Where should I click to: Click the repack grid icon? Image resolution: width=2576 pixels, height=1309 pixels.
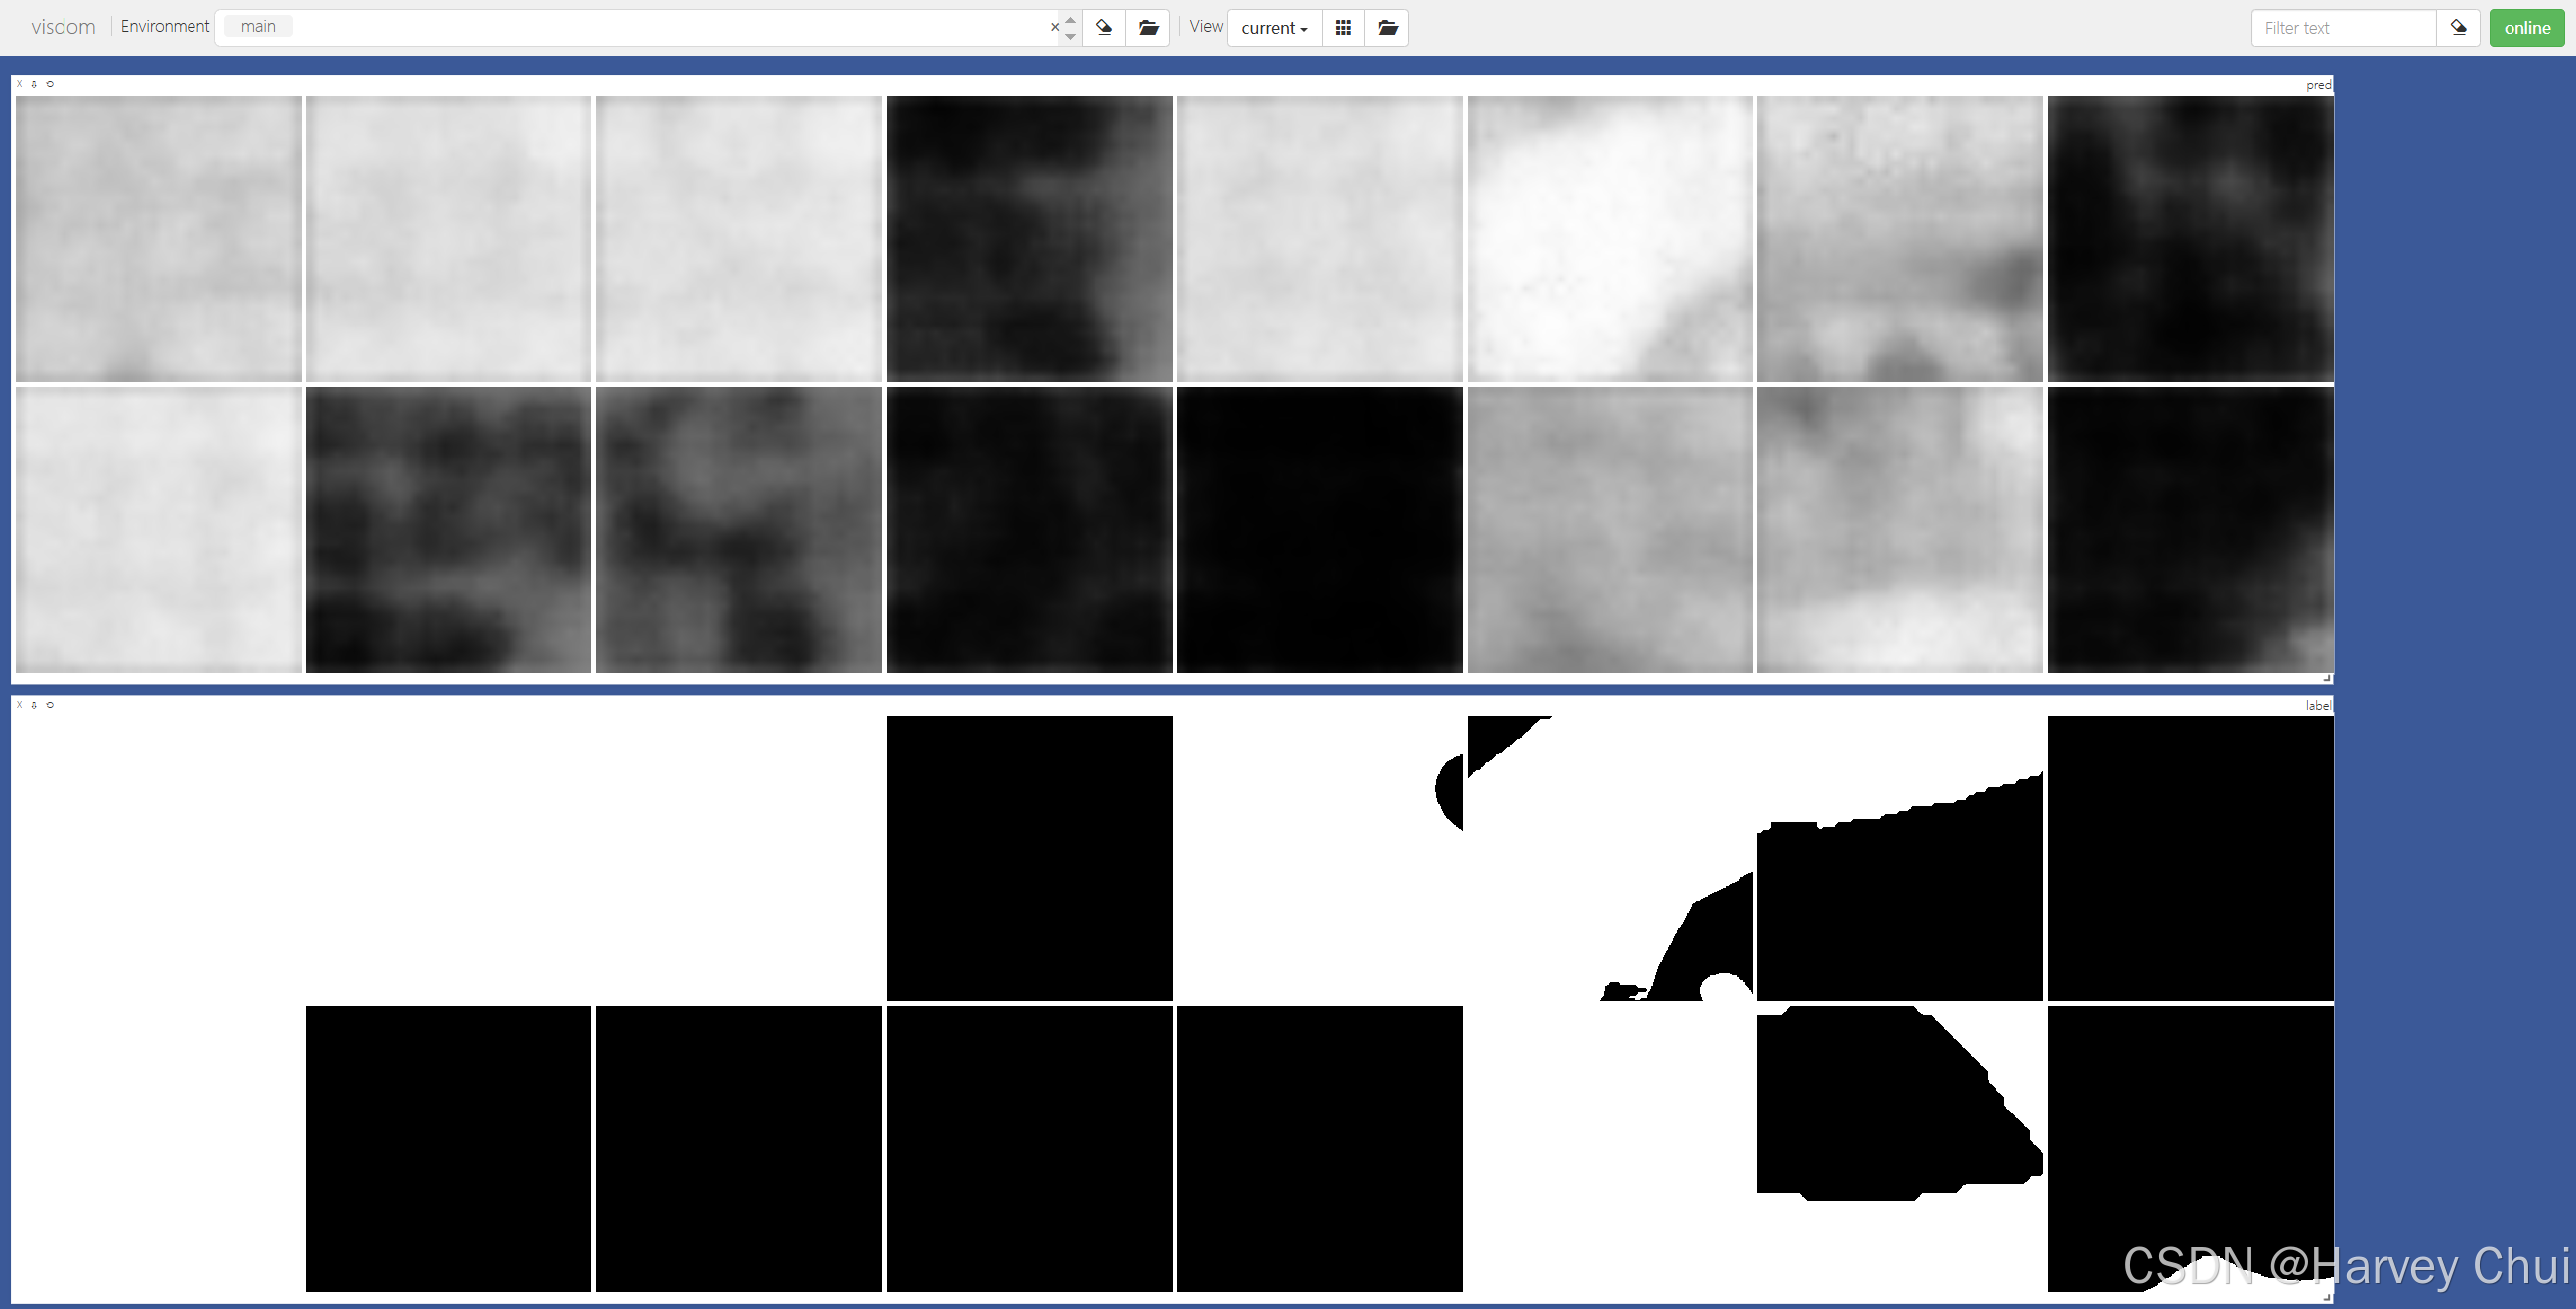(x=1343, y=28)
